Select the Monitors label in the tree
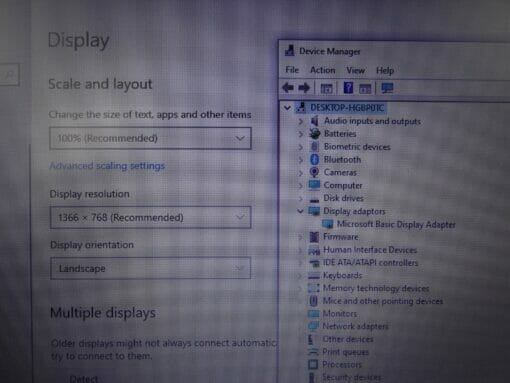 coord(340,314)
